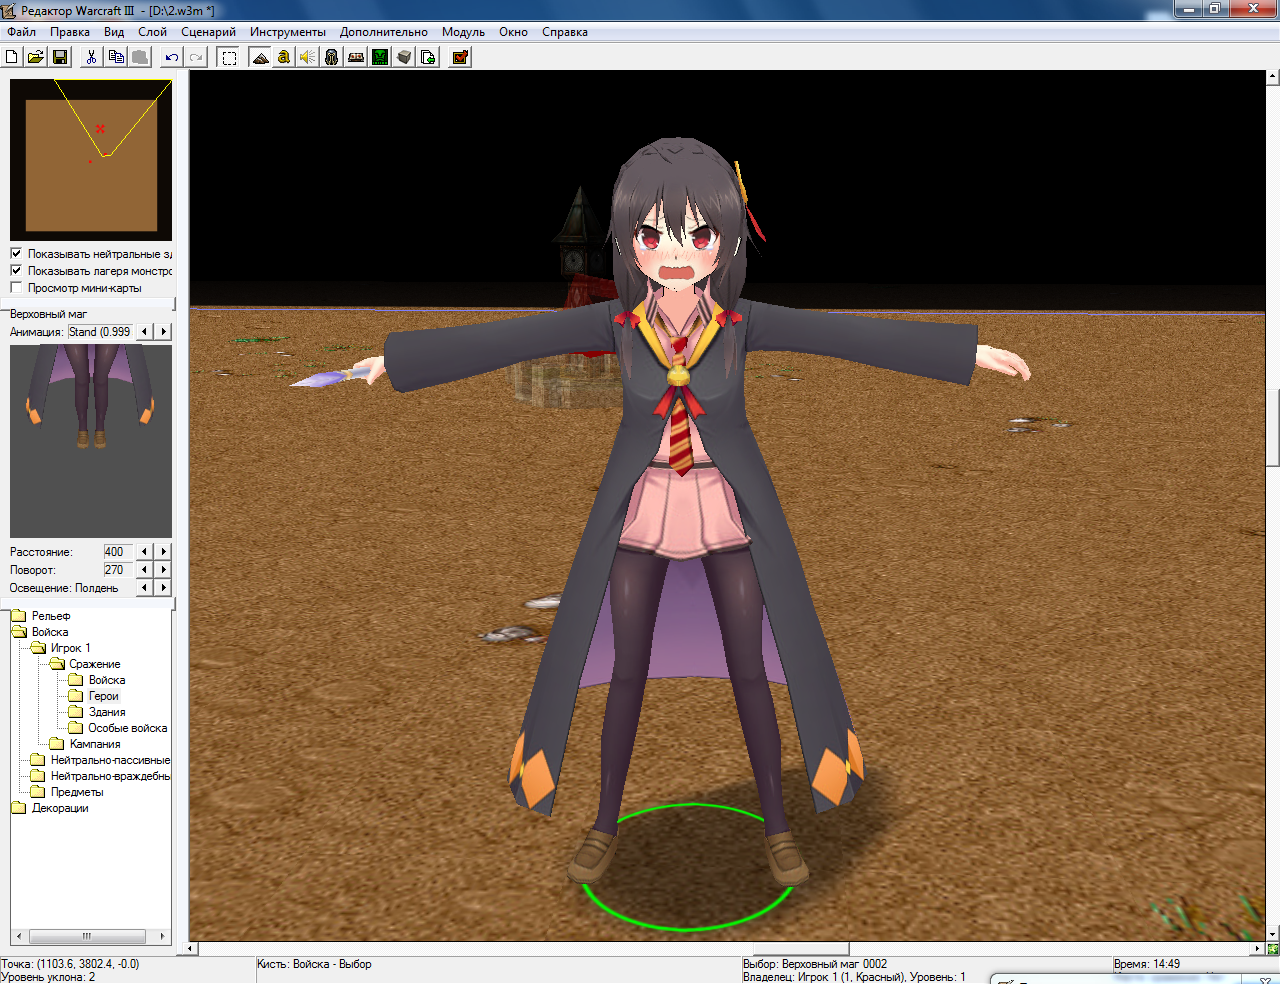Click the unit model preview thumbnail

tap(91, 441)
